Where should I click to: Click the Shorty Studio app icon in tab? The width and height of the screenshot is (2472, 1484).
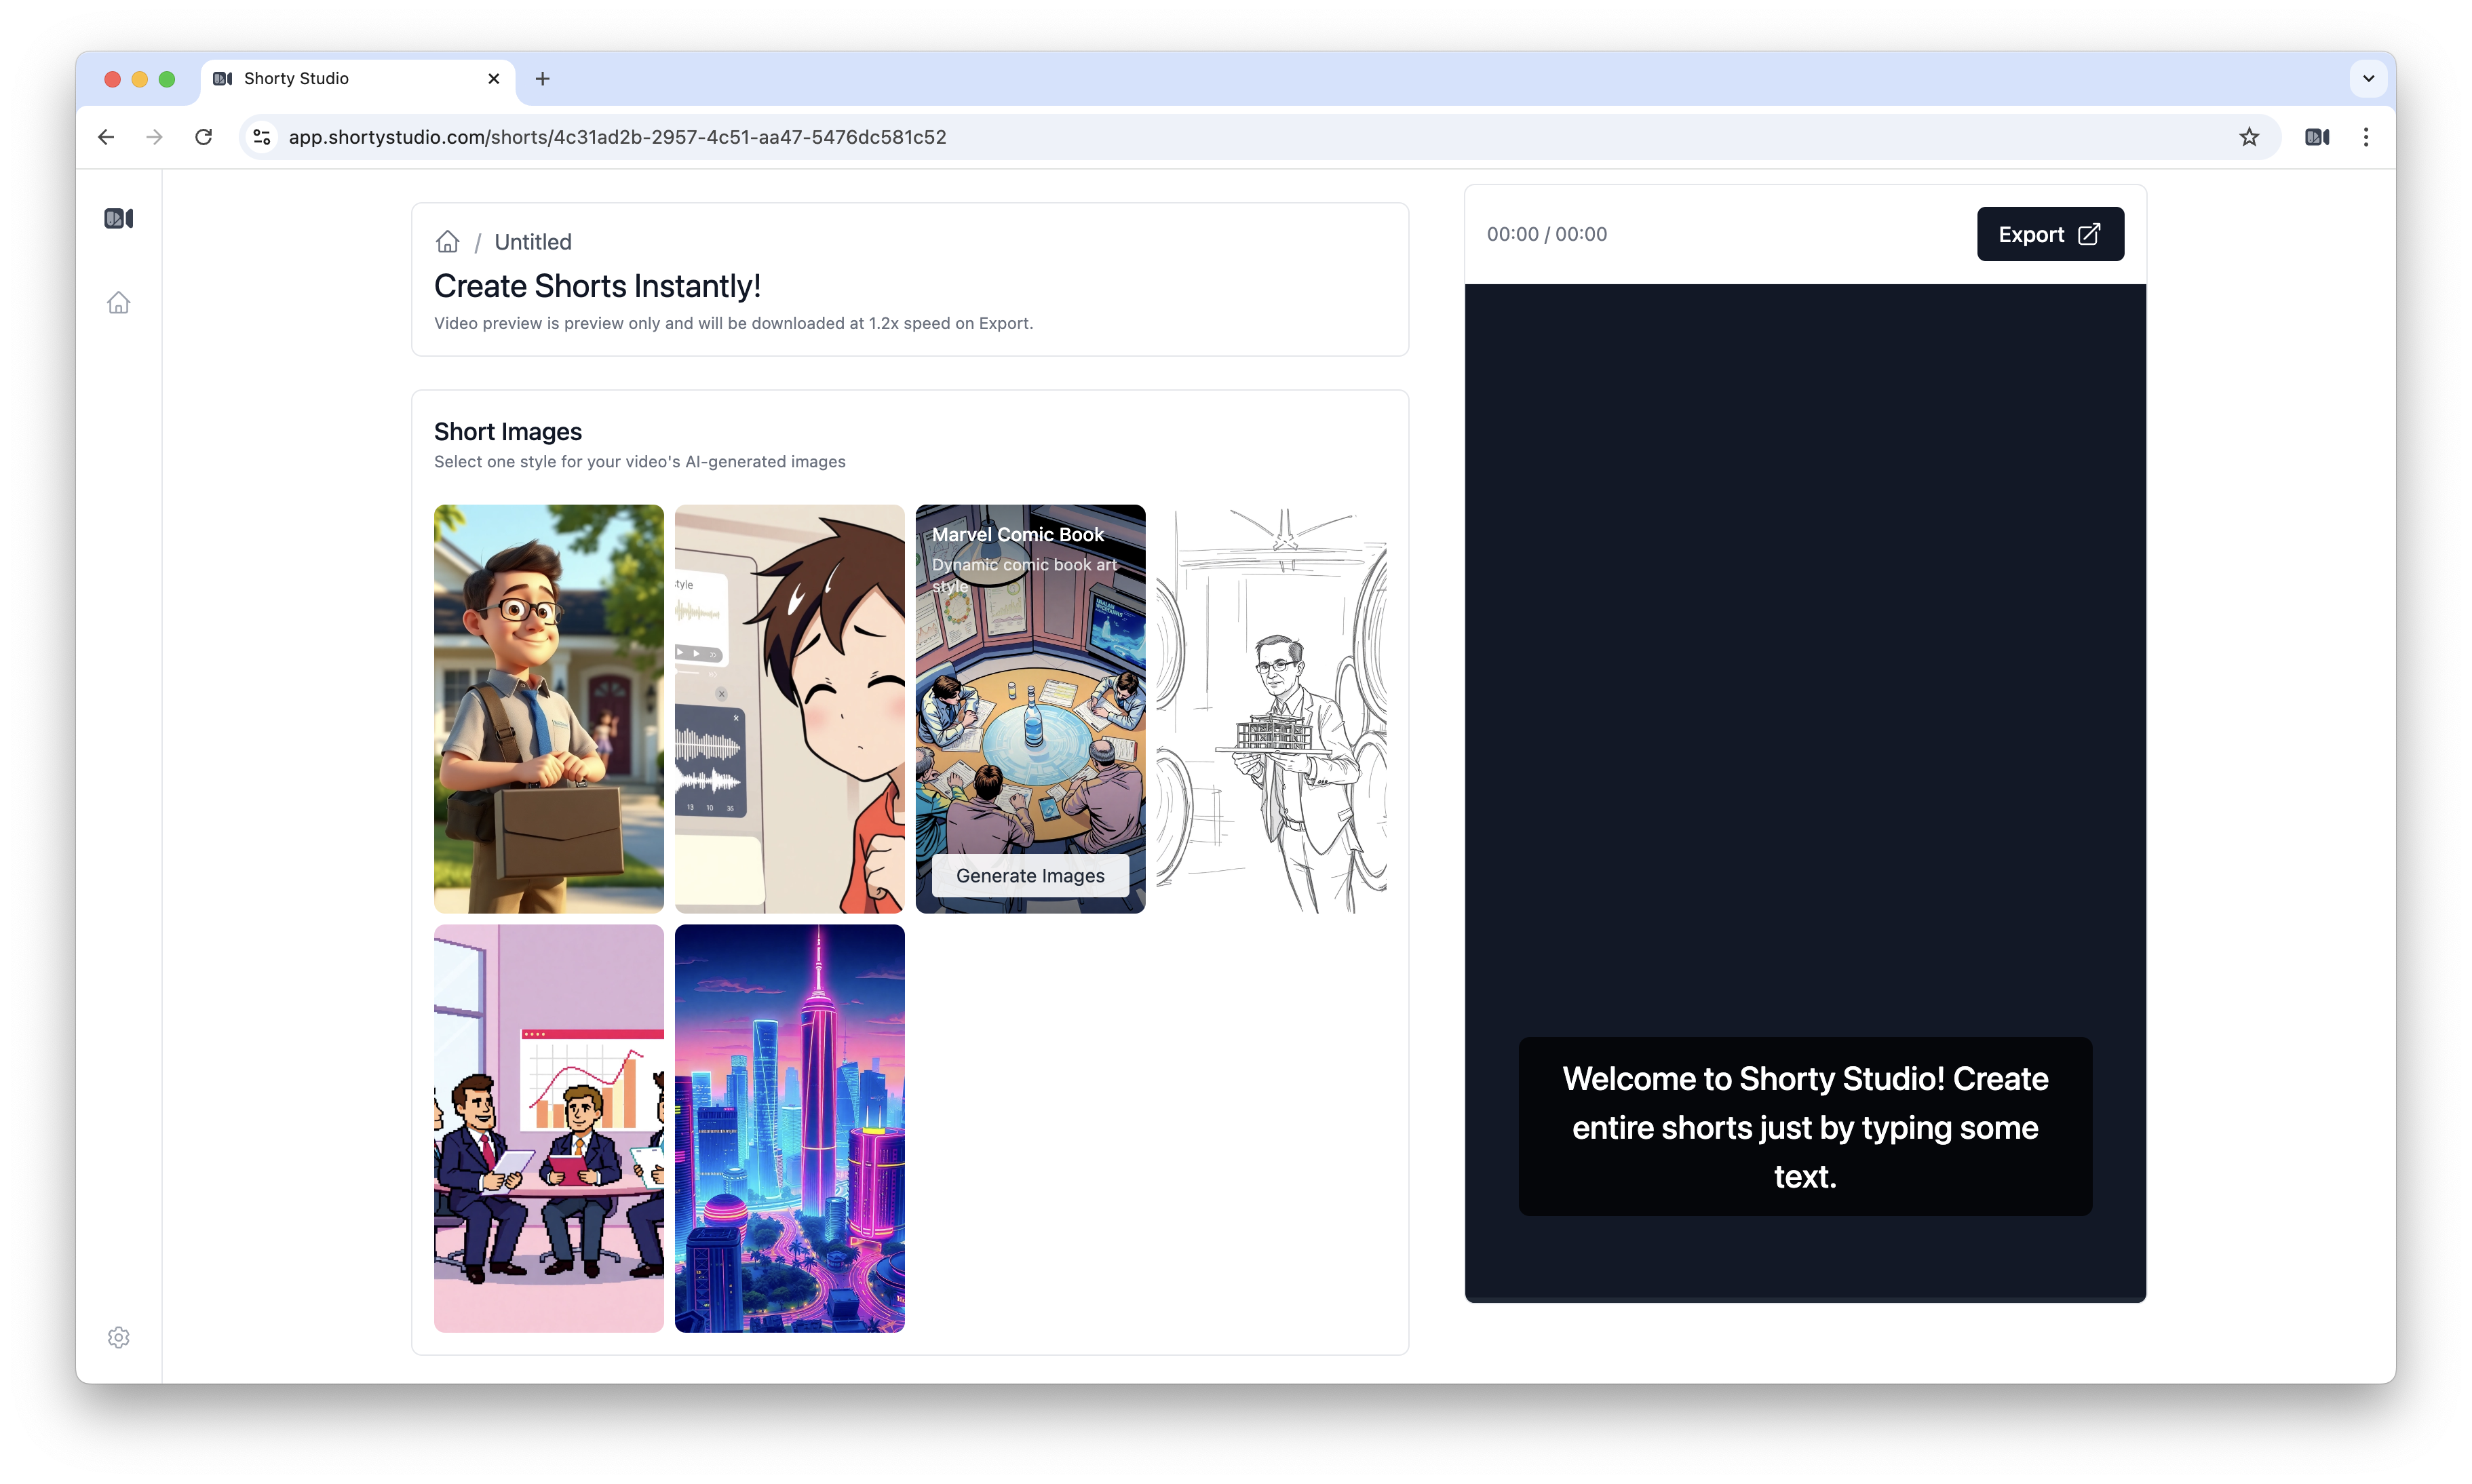pos(225,77)
